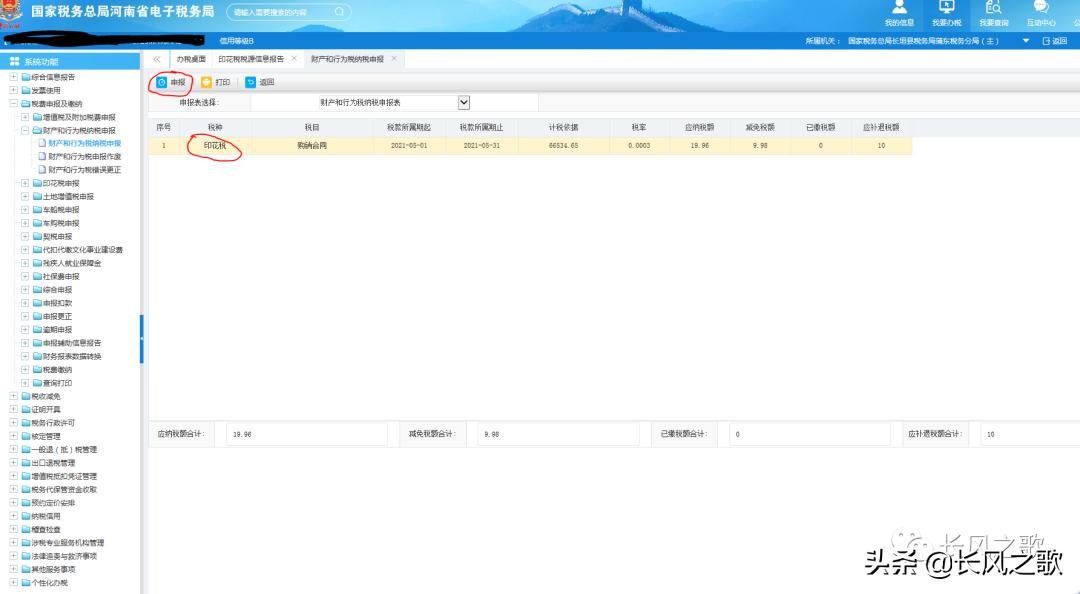Image resolution: width=1080 pixels, height=594 pixels.
Task: Click the search magnifier icon in header
Action: click(339, 12)
